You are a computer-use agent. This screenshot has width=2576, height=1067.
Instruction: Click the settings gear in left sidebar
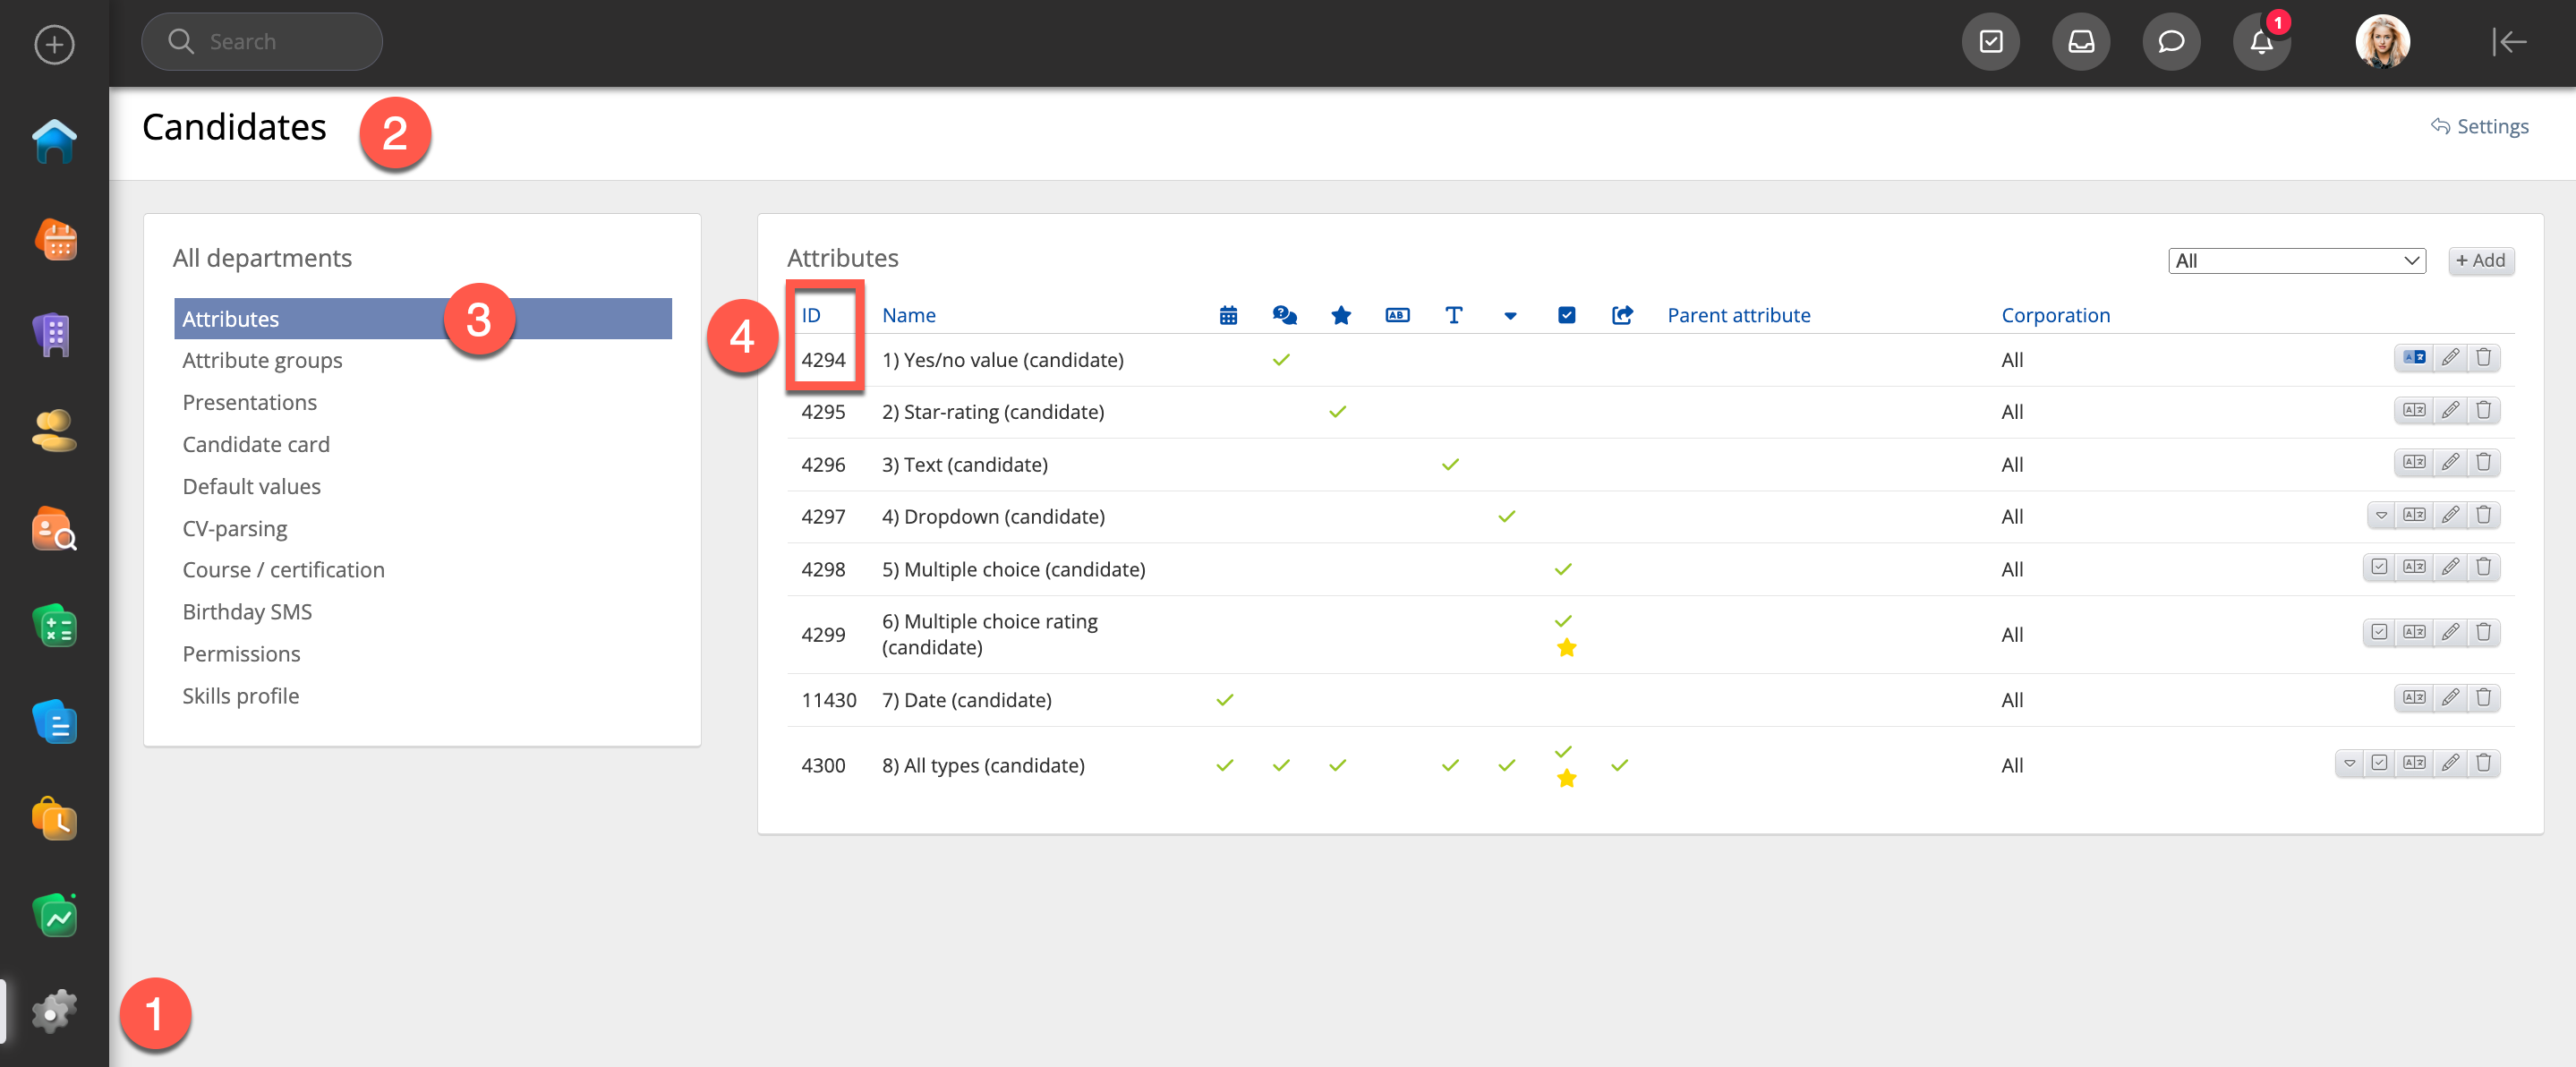[54, 1012]
